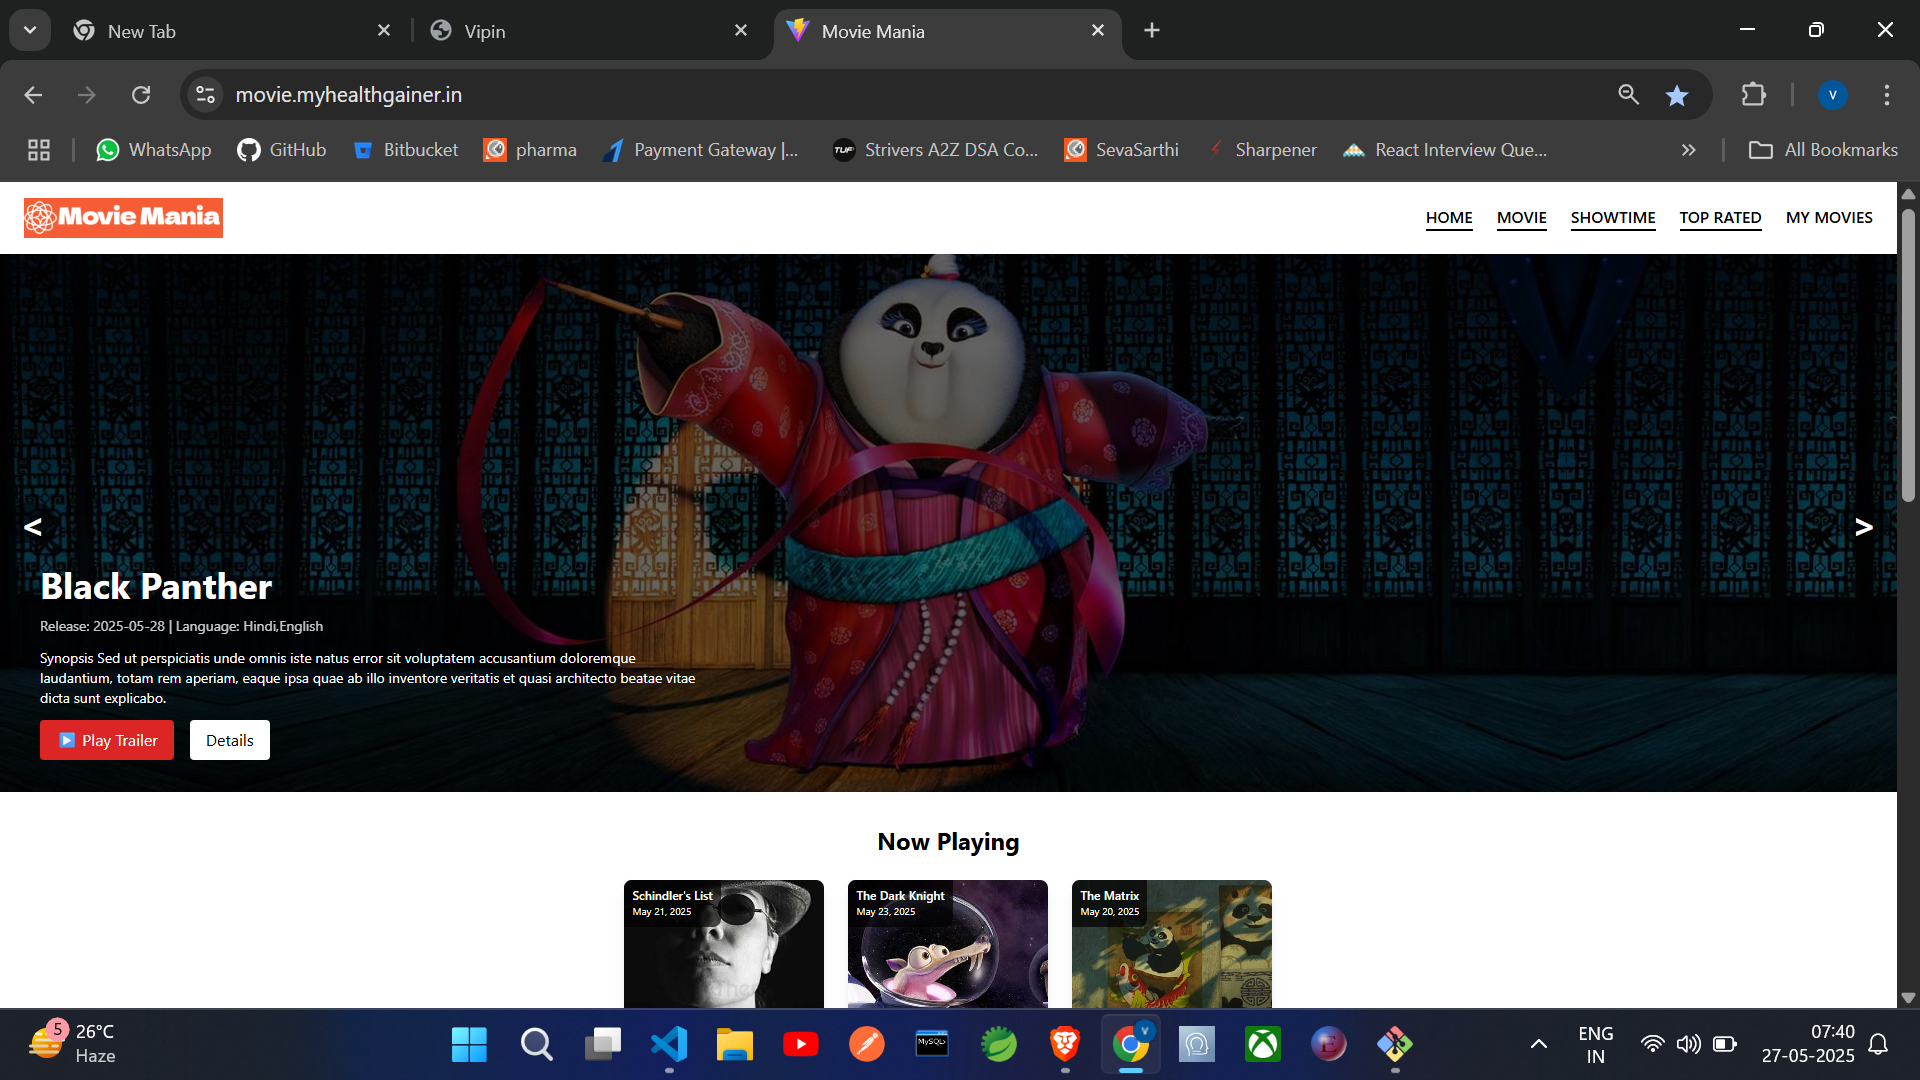Expand the hidden bookmarks chevron
The height and width of the screenshot is (1080, 1920).
click(x=1689, y=150)
